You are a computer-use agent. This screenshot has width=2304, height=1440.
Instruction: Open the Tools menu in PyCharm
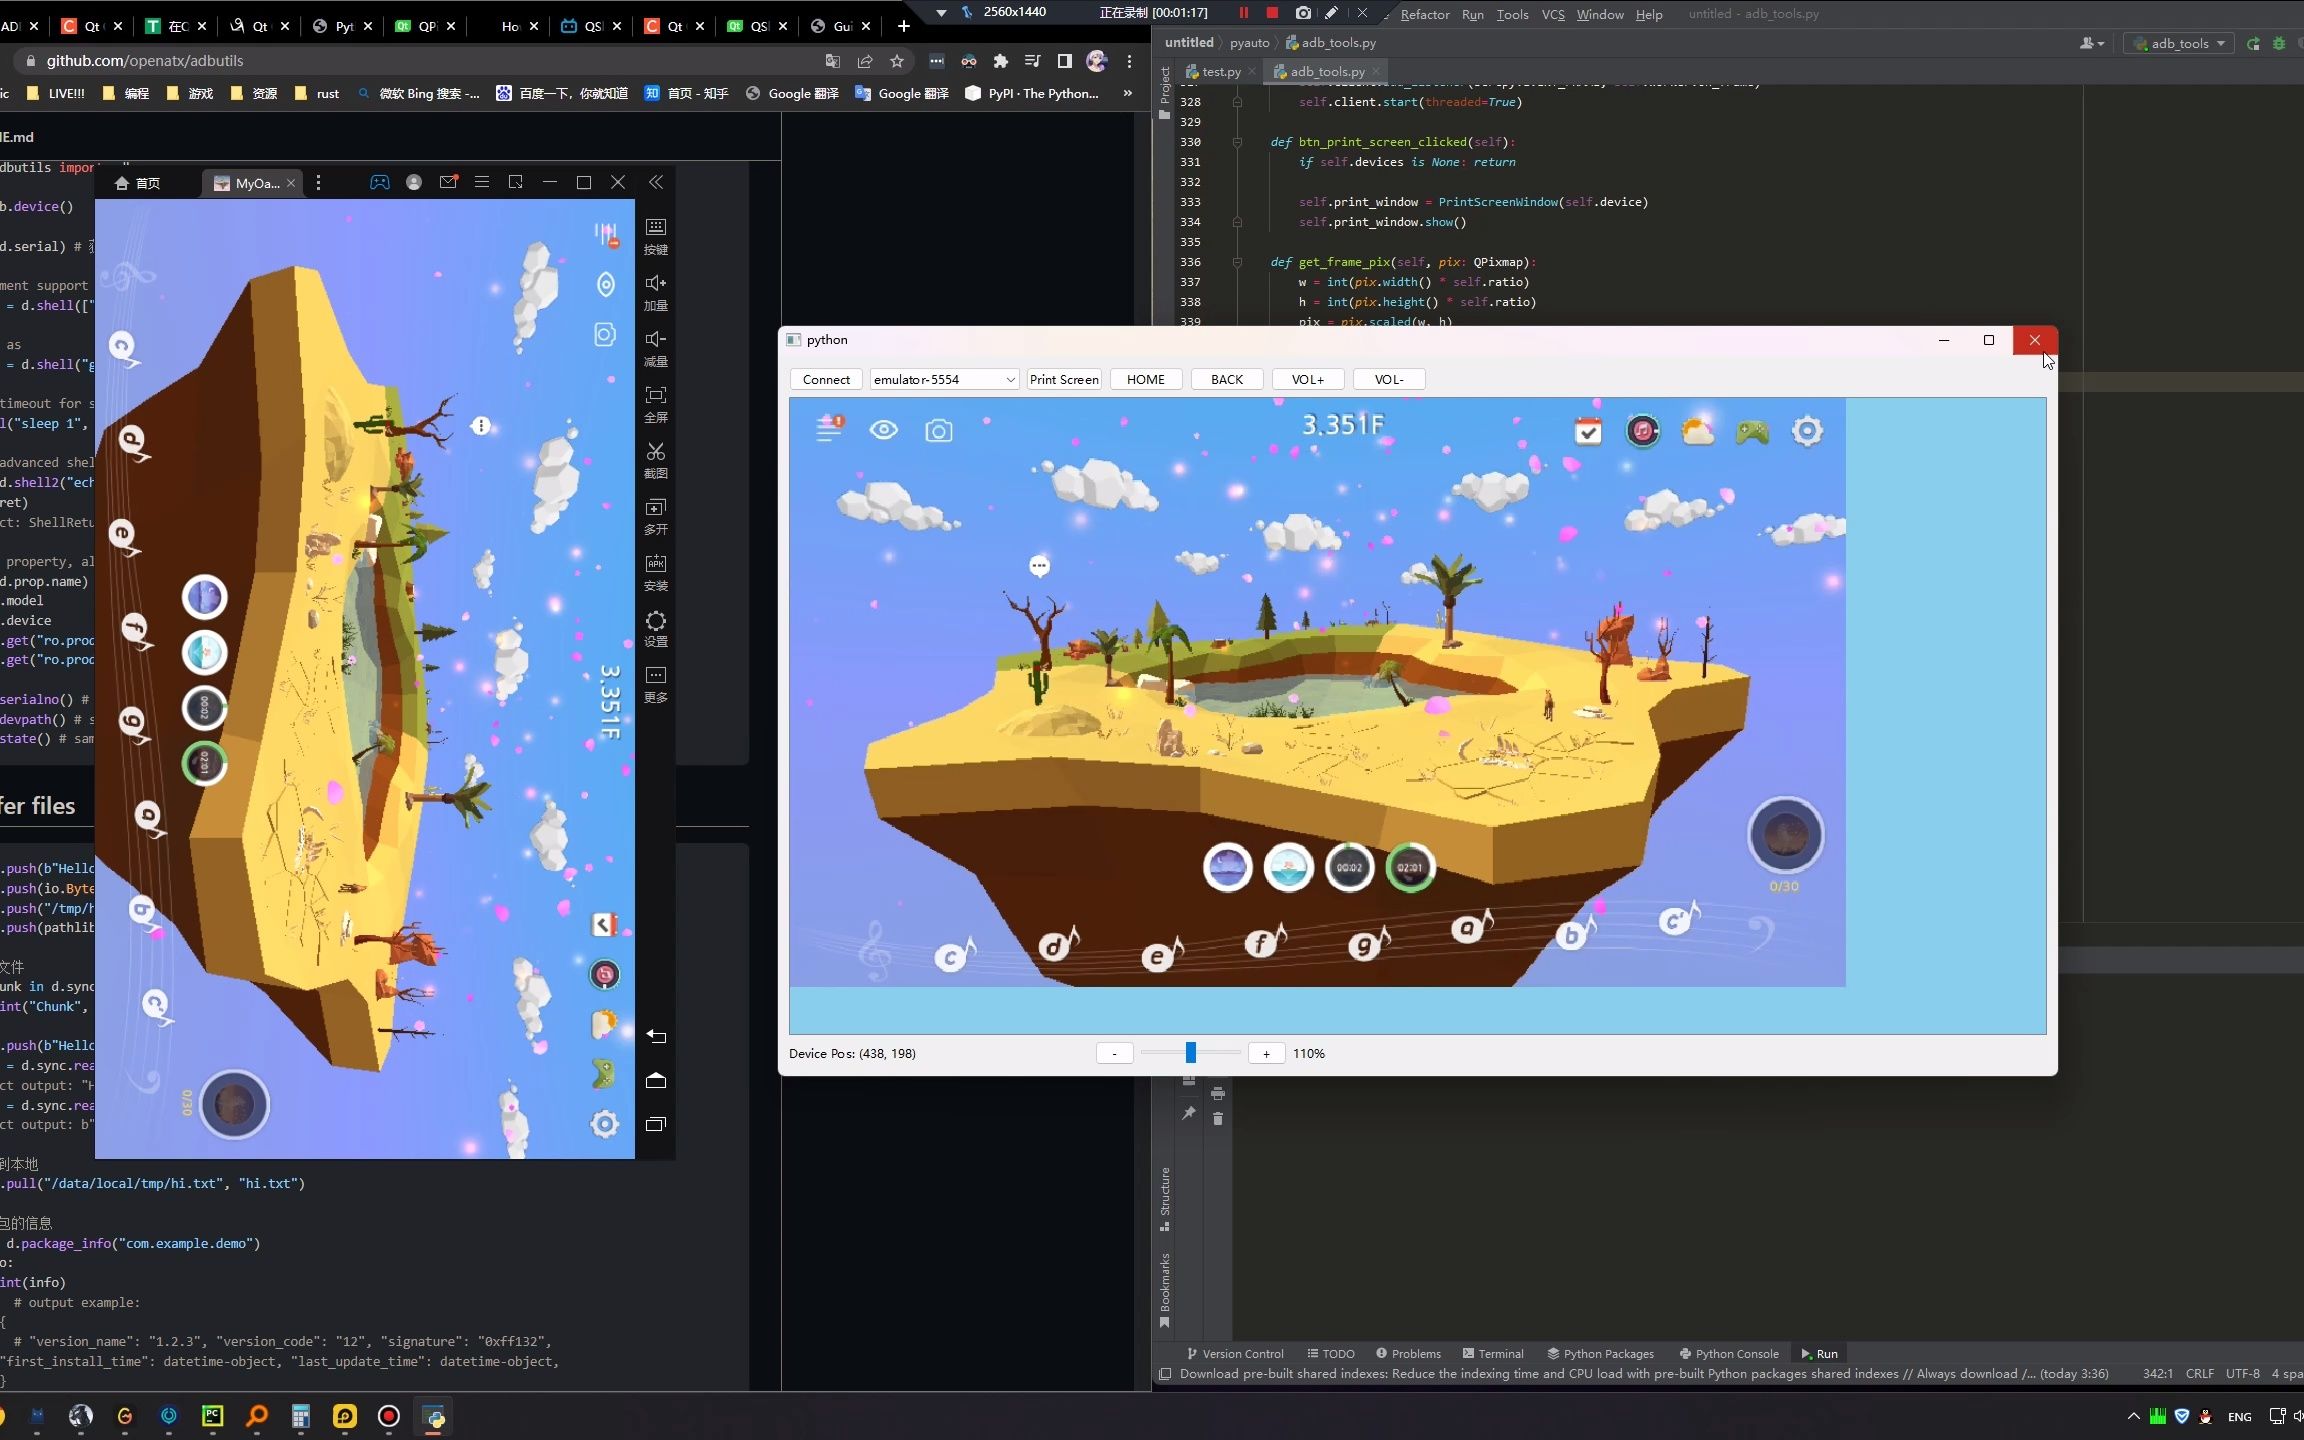tap(1512, 14)
